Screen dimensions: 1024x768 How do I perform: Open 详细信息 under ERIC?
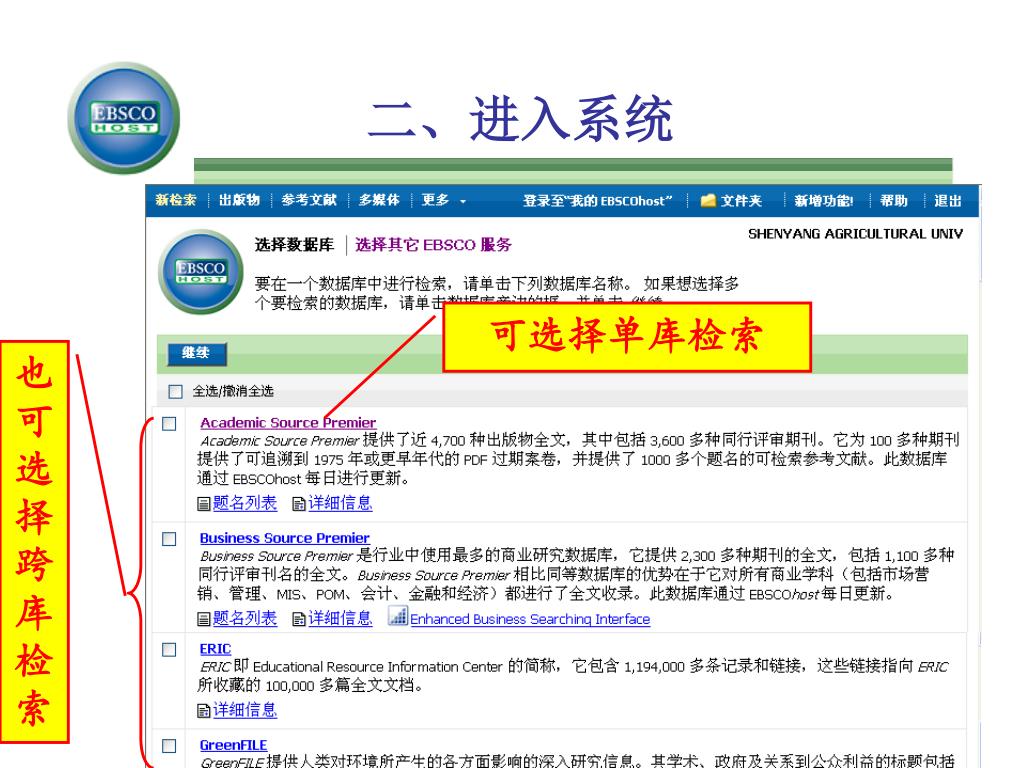click(245, 710)
